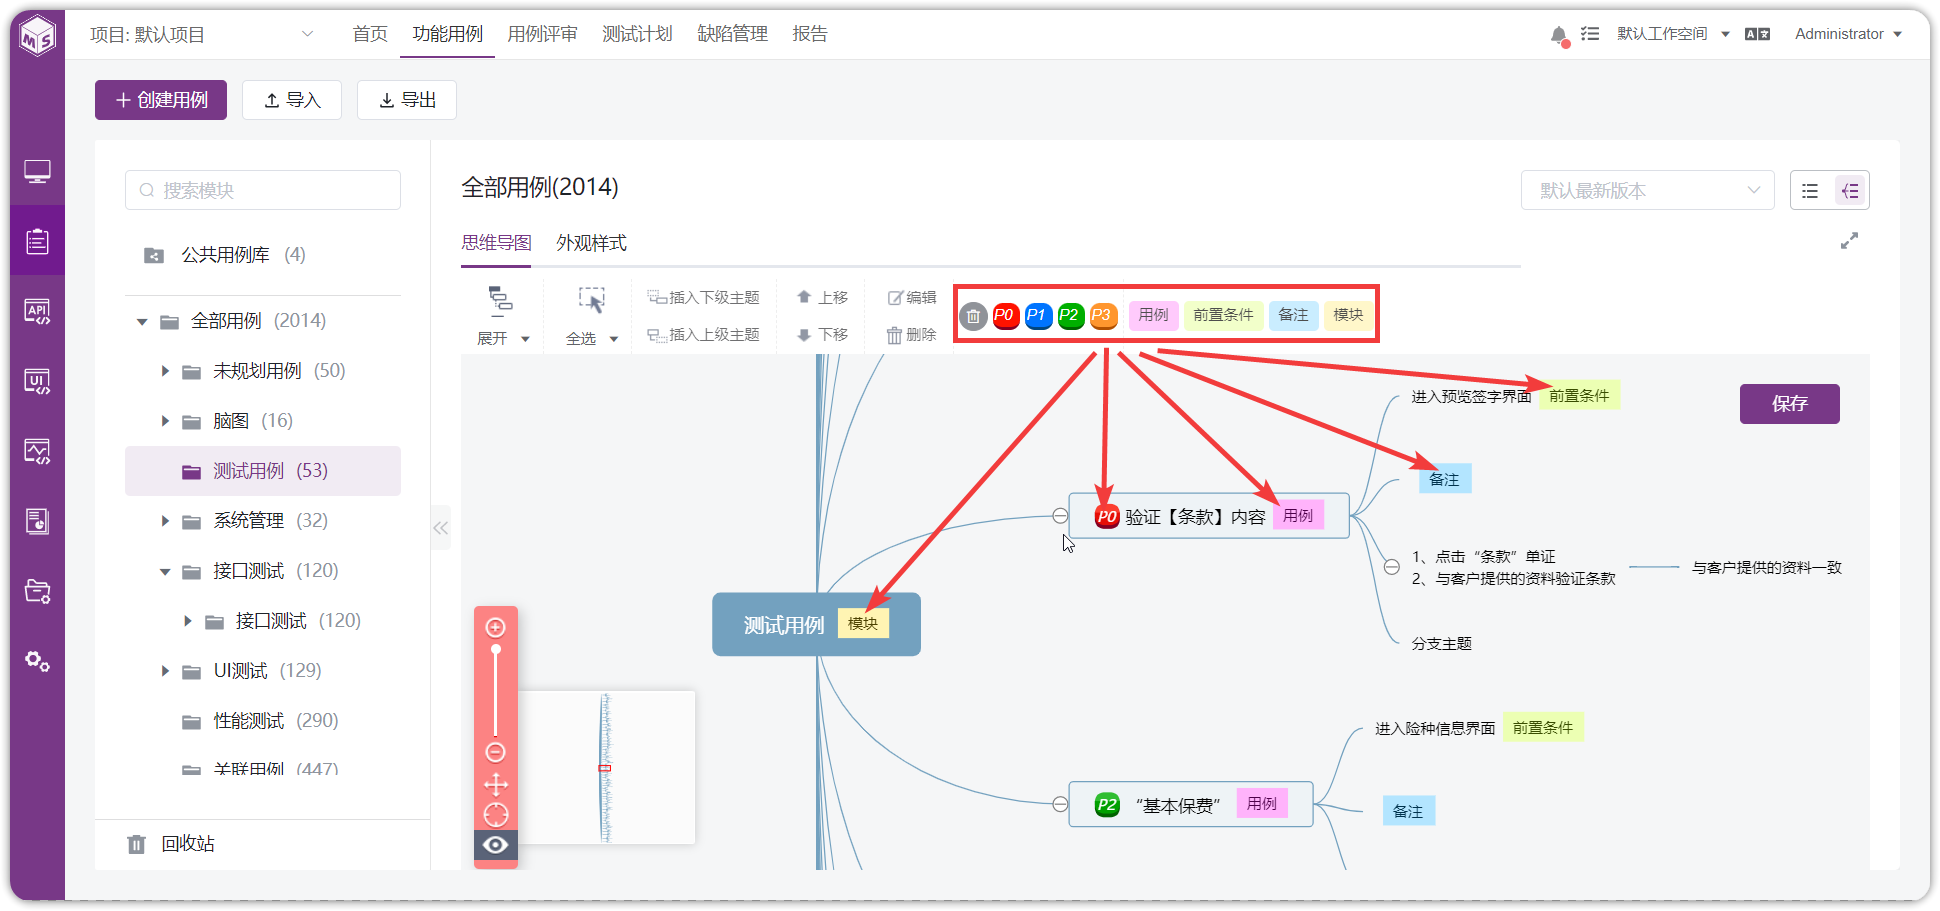Open system settings gears sidebar icon

38,661
